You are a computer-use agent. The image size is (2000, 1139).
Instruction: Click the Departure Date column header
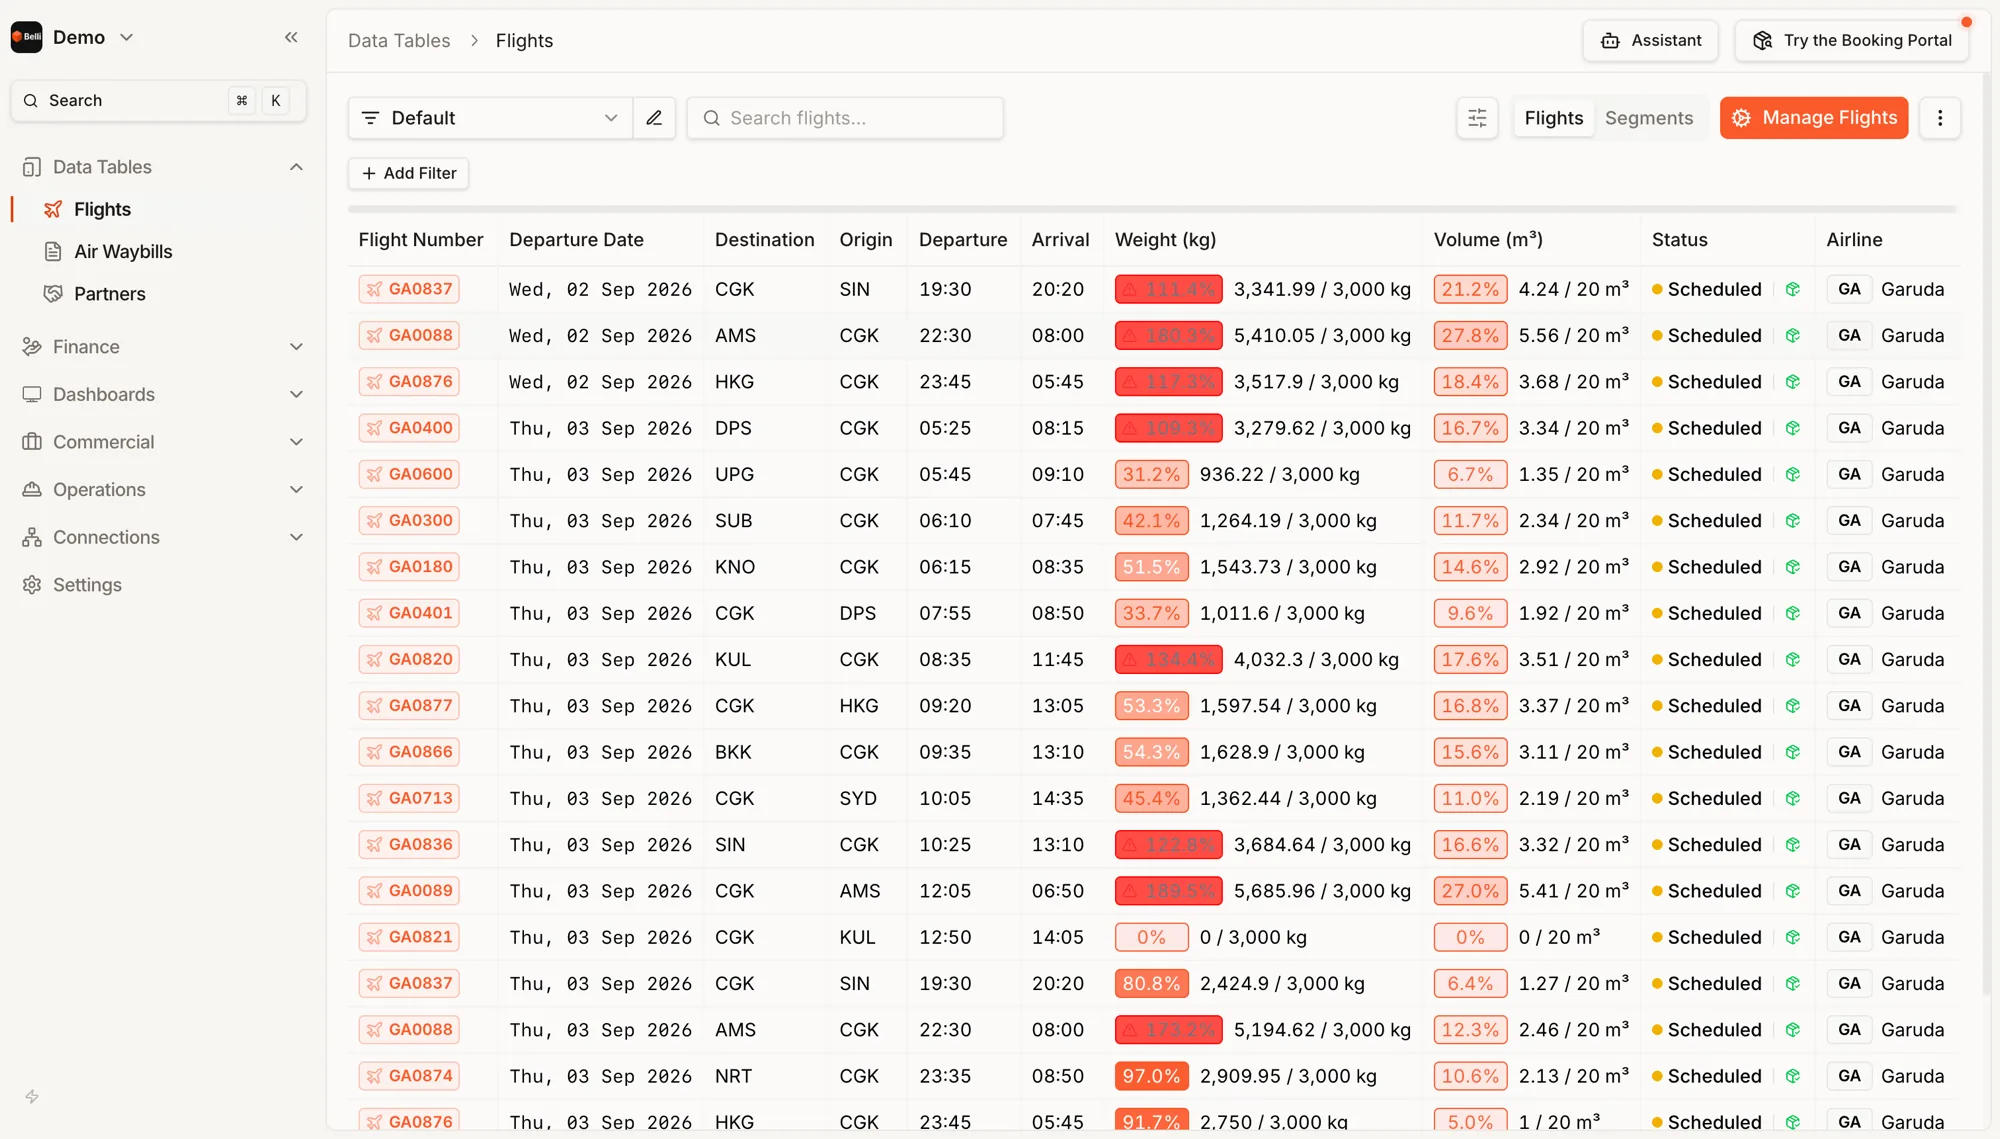point(576,240)
